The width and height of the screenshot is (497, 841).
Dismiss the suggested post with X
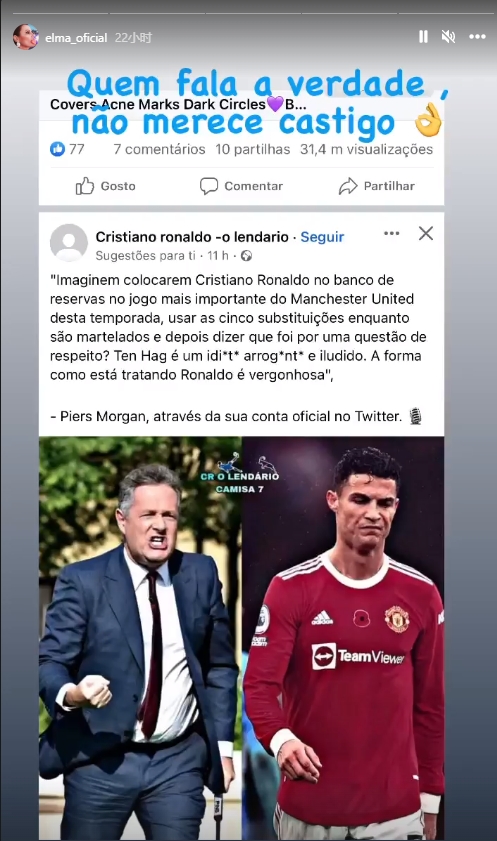426,233
